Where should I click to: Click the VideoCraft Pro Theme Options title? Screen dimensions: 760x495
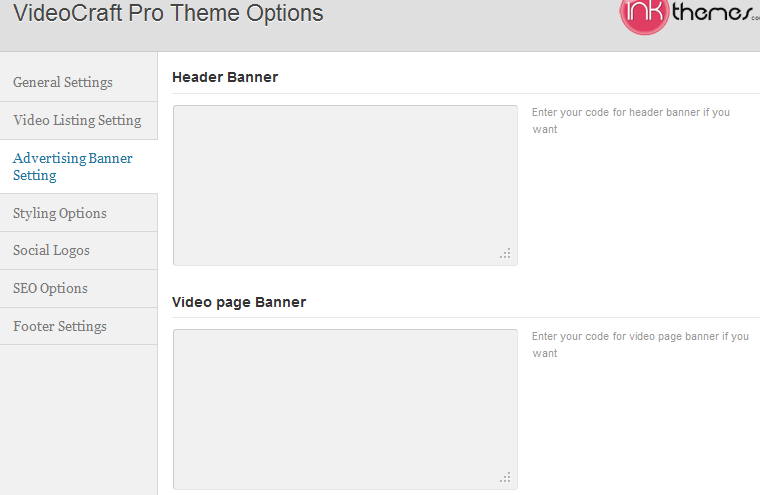tap(168, 13)
